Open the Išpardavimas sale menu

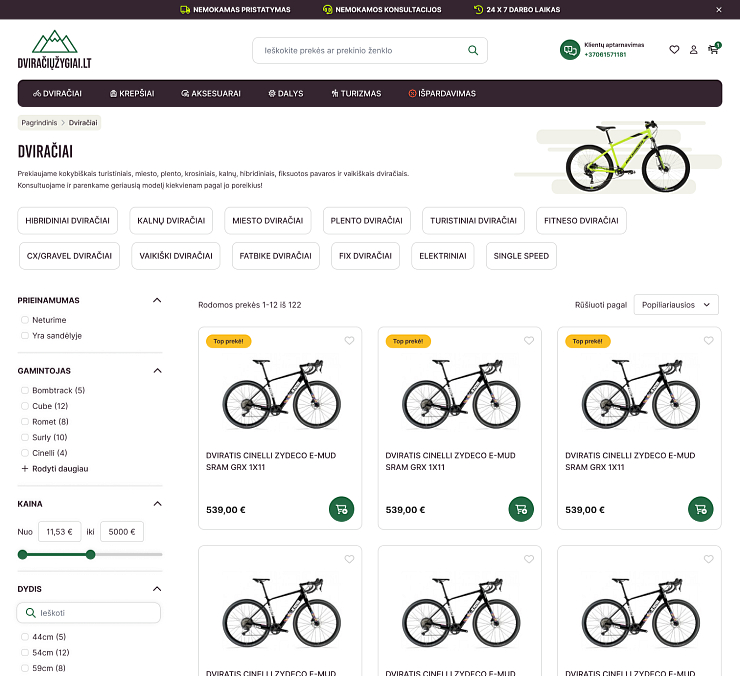(442, 93)
